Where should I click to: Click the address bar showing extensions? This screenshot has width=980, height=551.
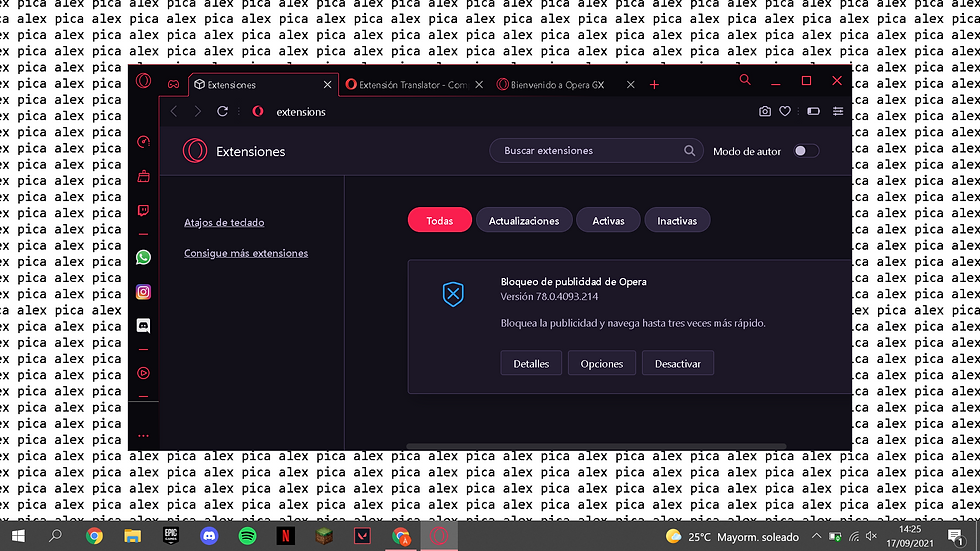(500, 111)
